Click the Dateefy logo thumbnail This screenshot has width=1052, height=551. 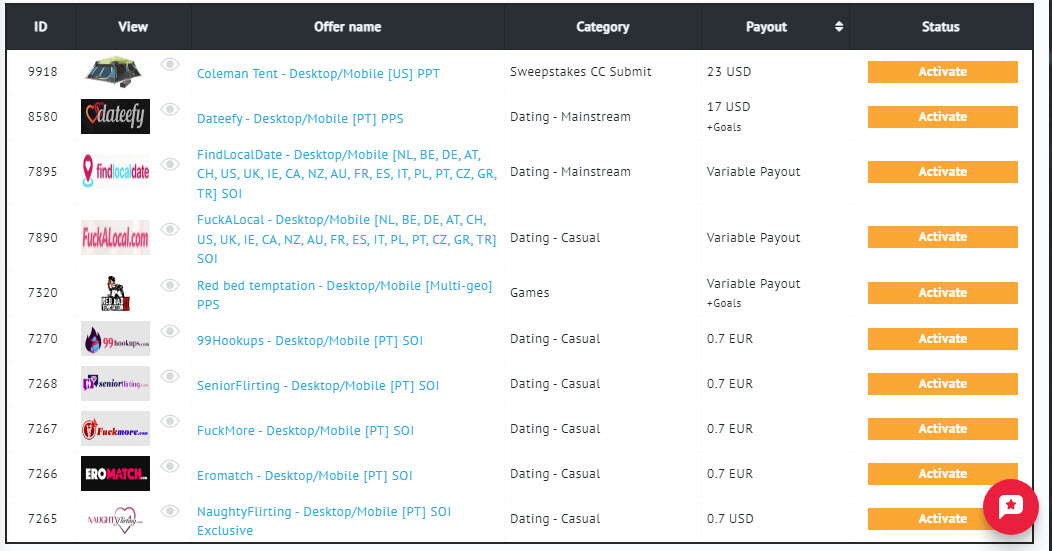pyautogui.click(x=115, y=116)
